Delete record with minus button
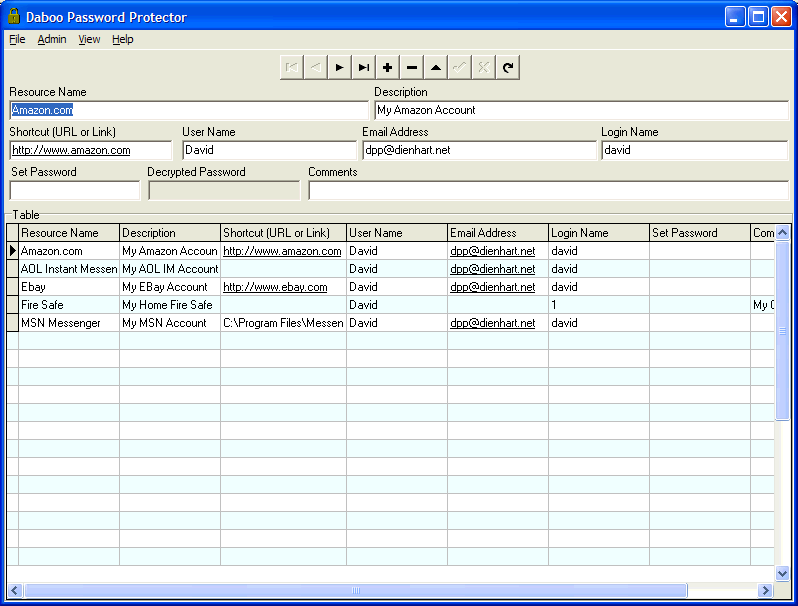Viewport: 798px width, 606px height. pos(412,67)
